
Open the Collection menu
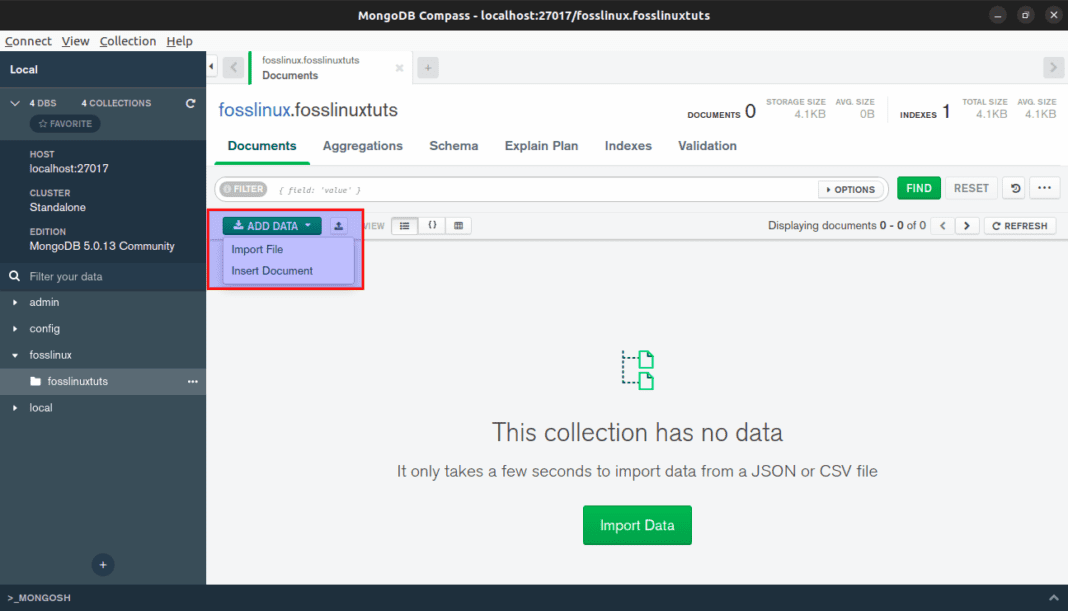128,41
